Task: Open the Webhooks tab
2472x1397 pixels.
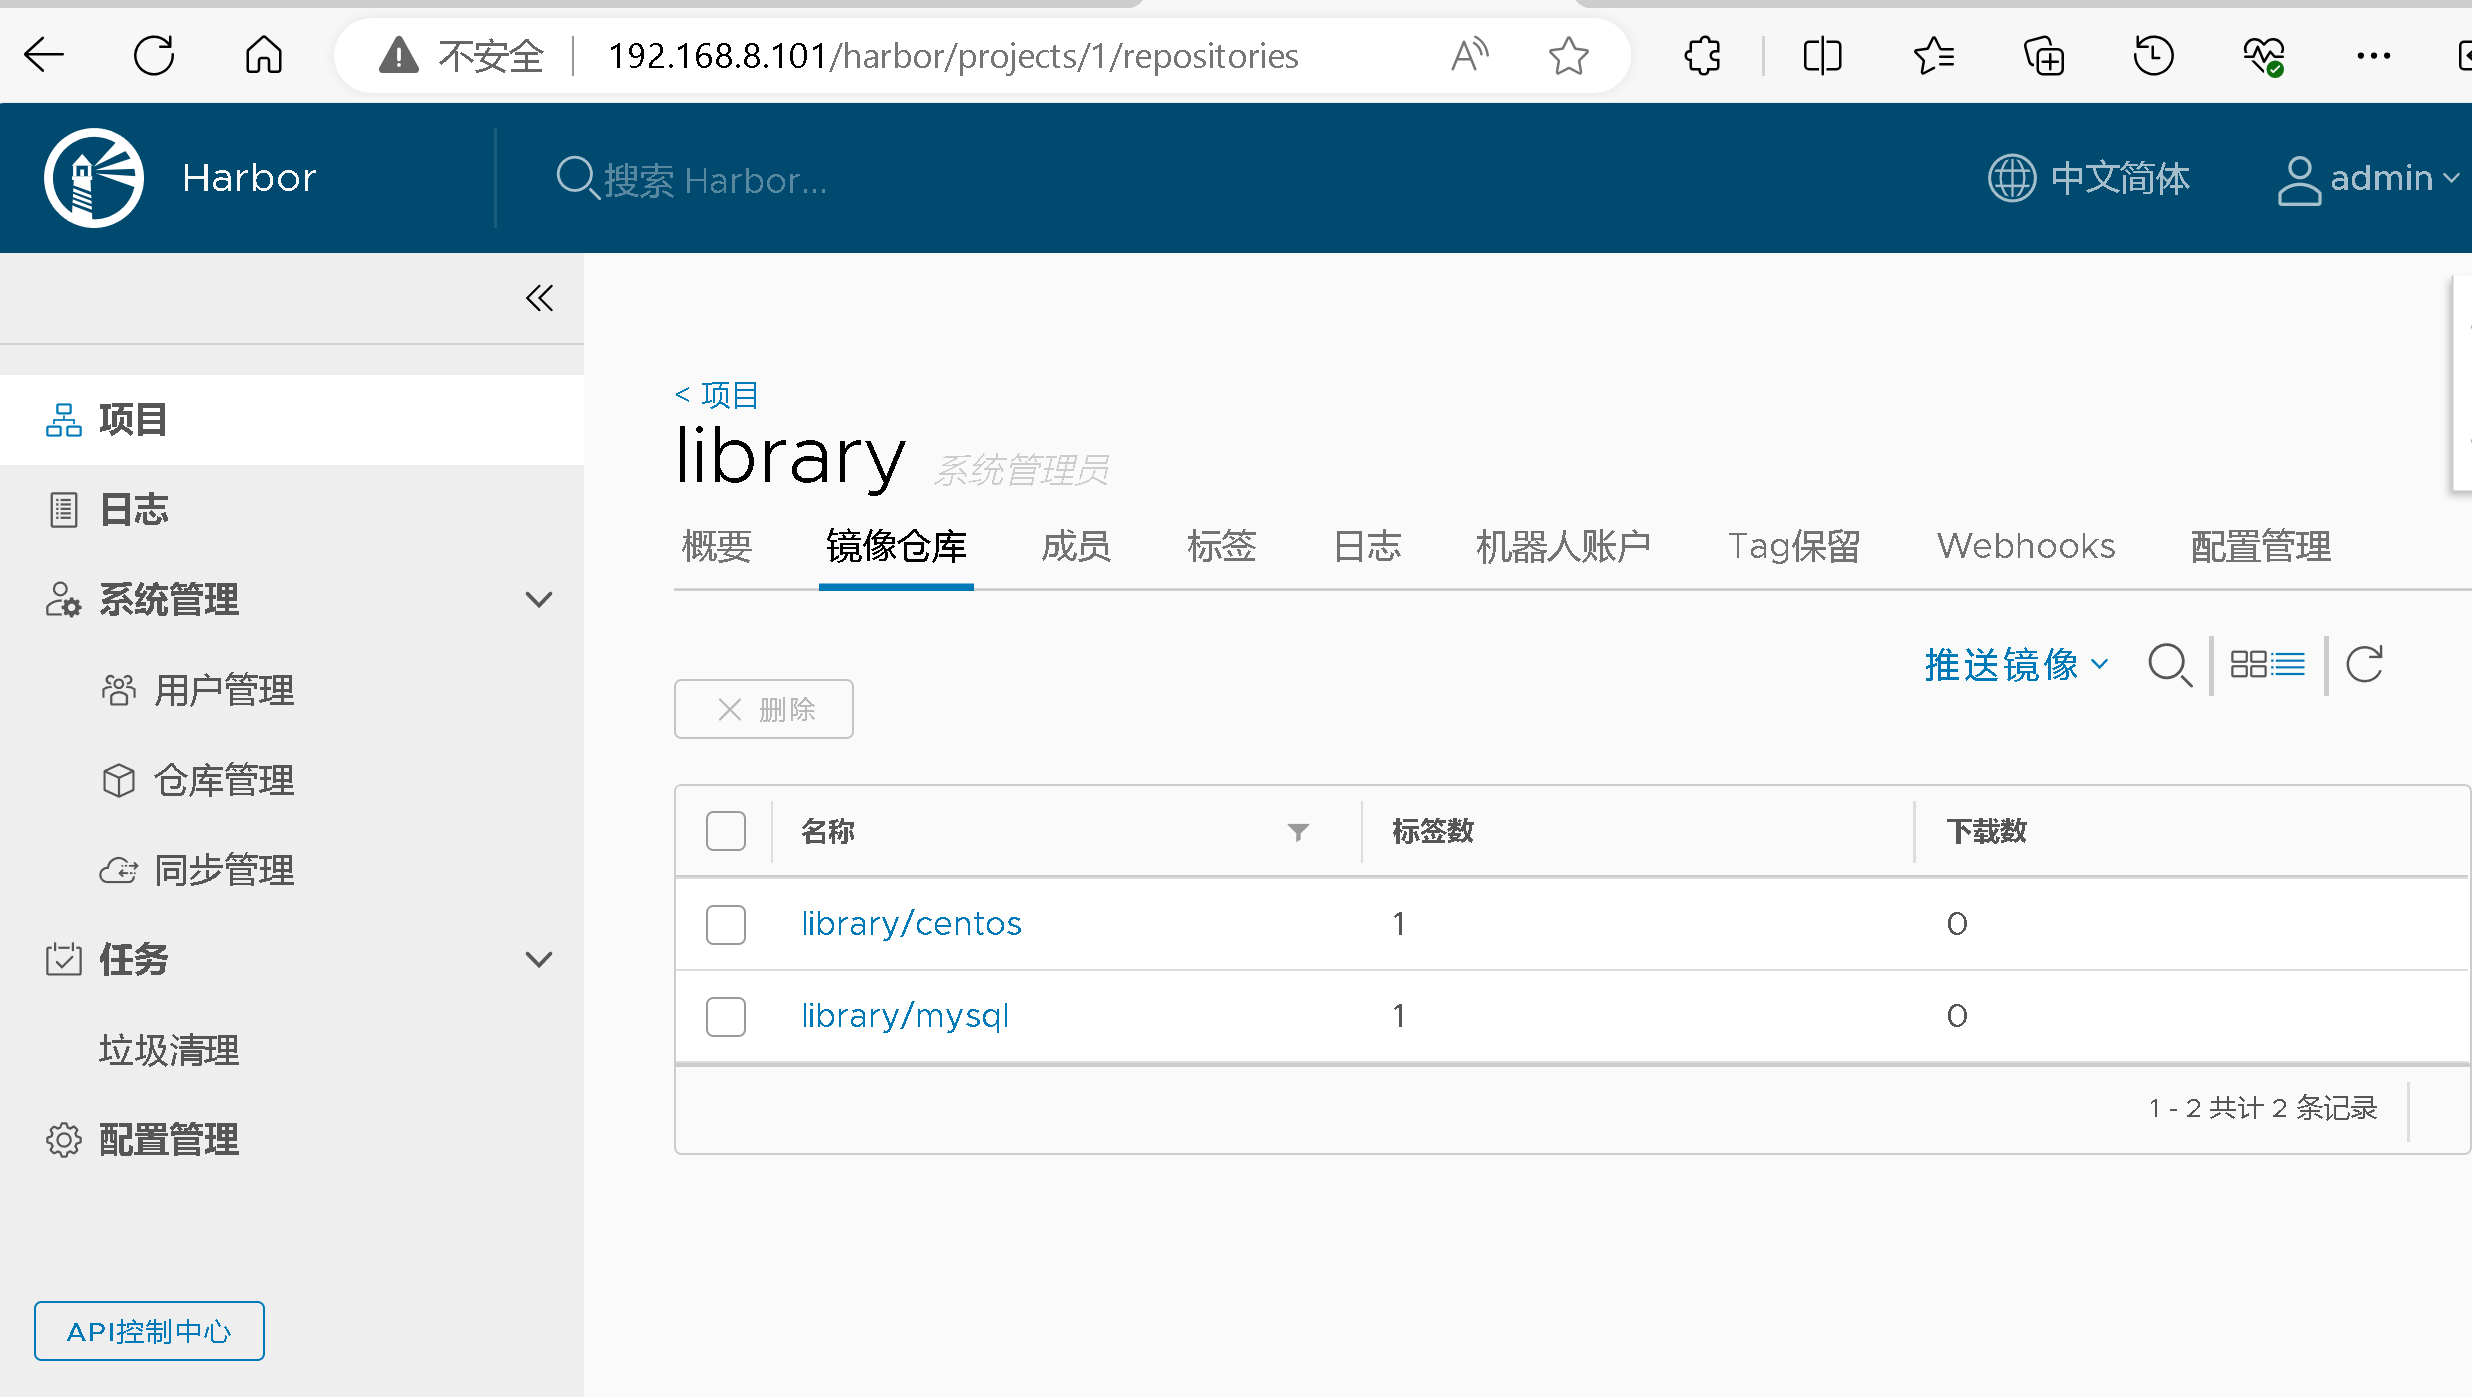Action: pyautogui.click(x=2026, y=547)
